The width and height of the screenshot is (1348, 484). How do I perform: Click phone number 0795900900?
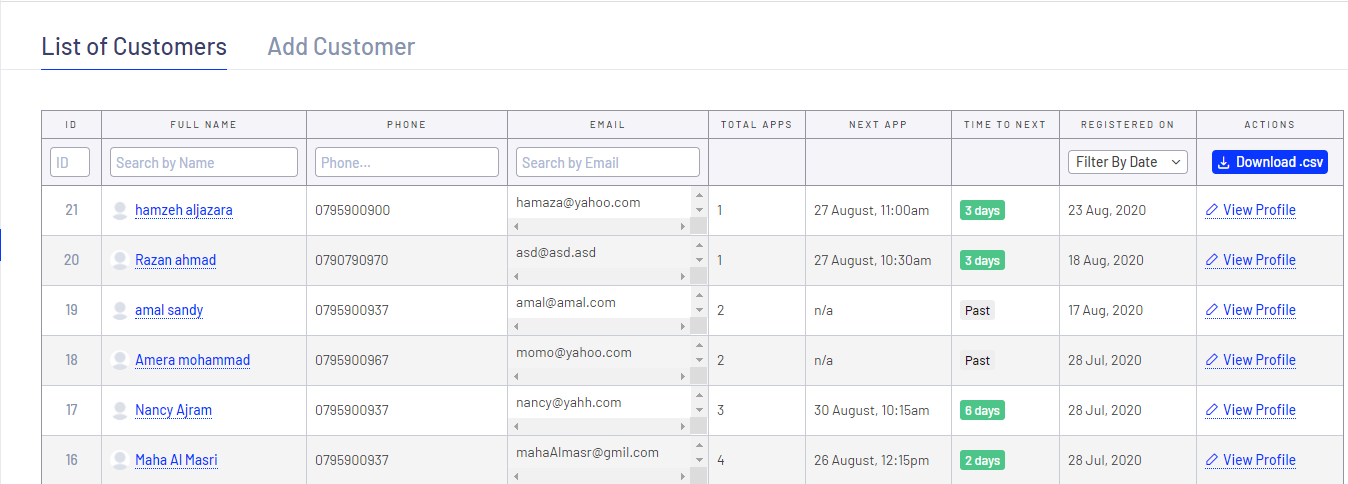pos(352,210)
